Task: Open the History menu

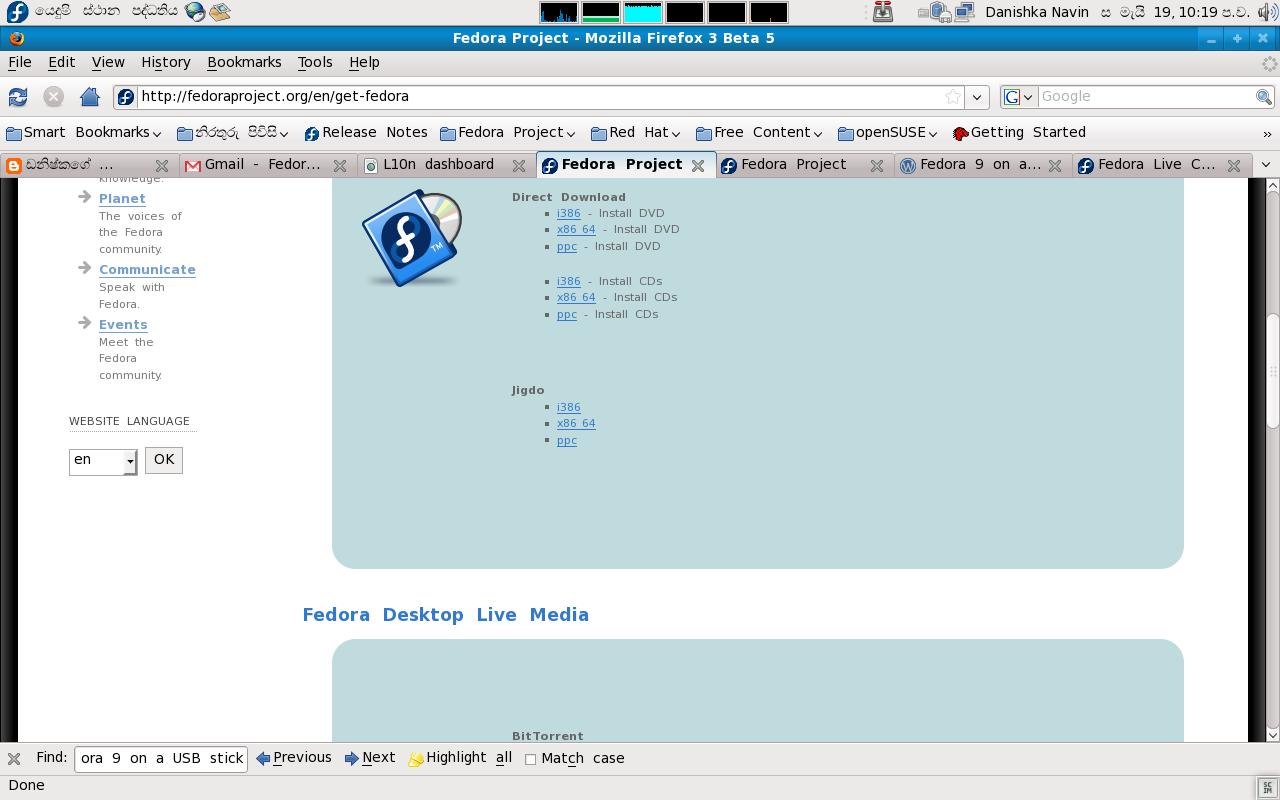Action: coord(166,62)
